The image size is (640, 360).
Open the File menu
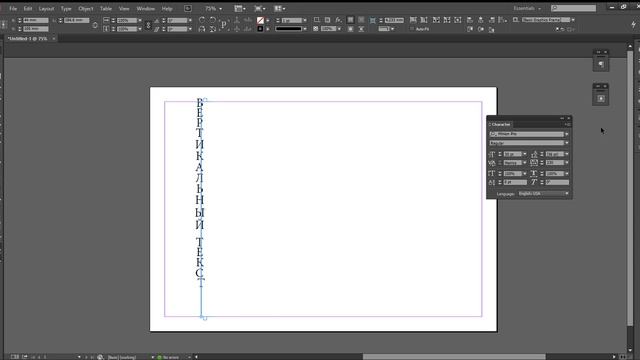13,8
